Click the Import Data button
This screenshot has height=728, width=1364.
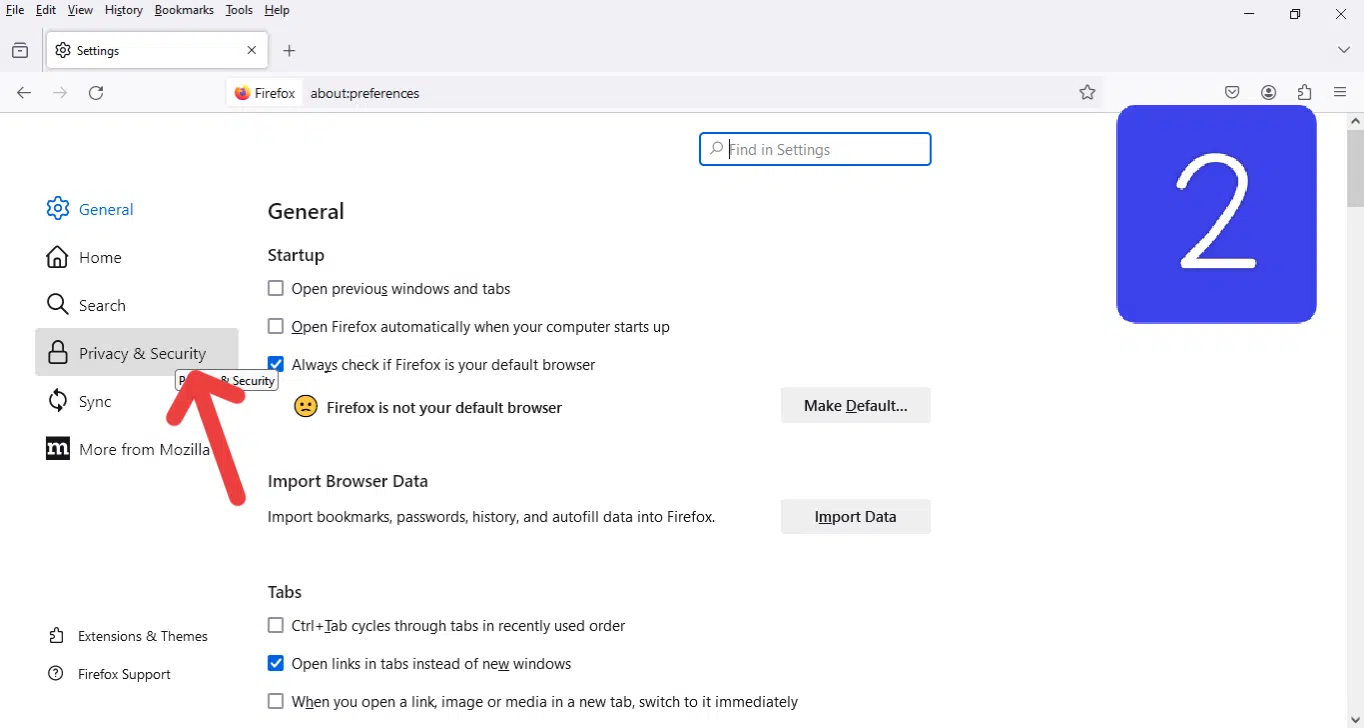point(855,517)
